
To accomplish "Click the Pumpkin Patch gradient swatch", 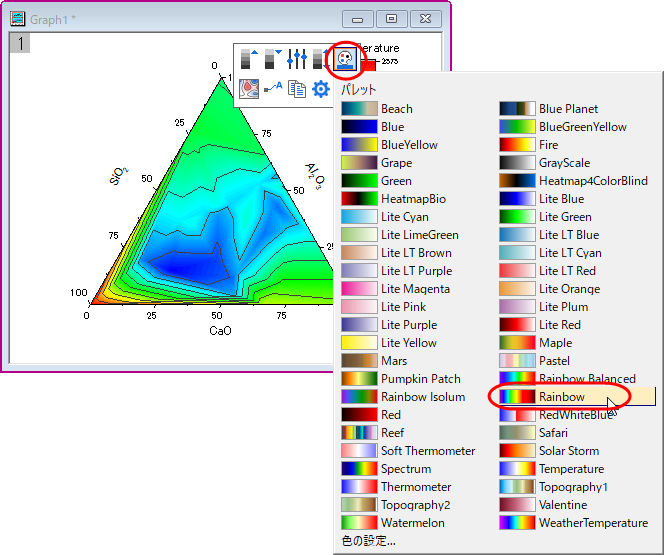I will click(x=359, y=378).
